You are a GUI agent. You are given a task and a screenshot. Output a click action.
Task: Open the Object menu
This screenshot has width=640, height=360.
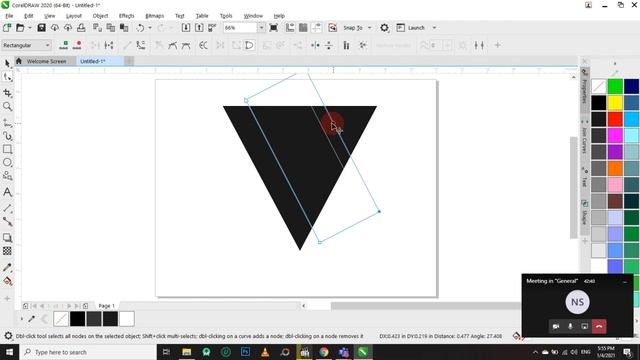point(100,16)
